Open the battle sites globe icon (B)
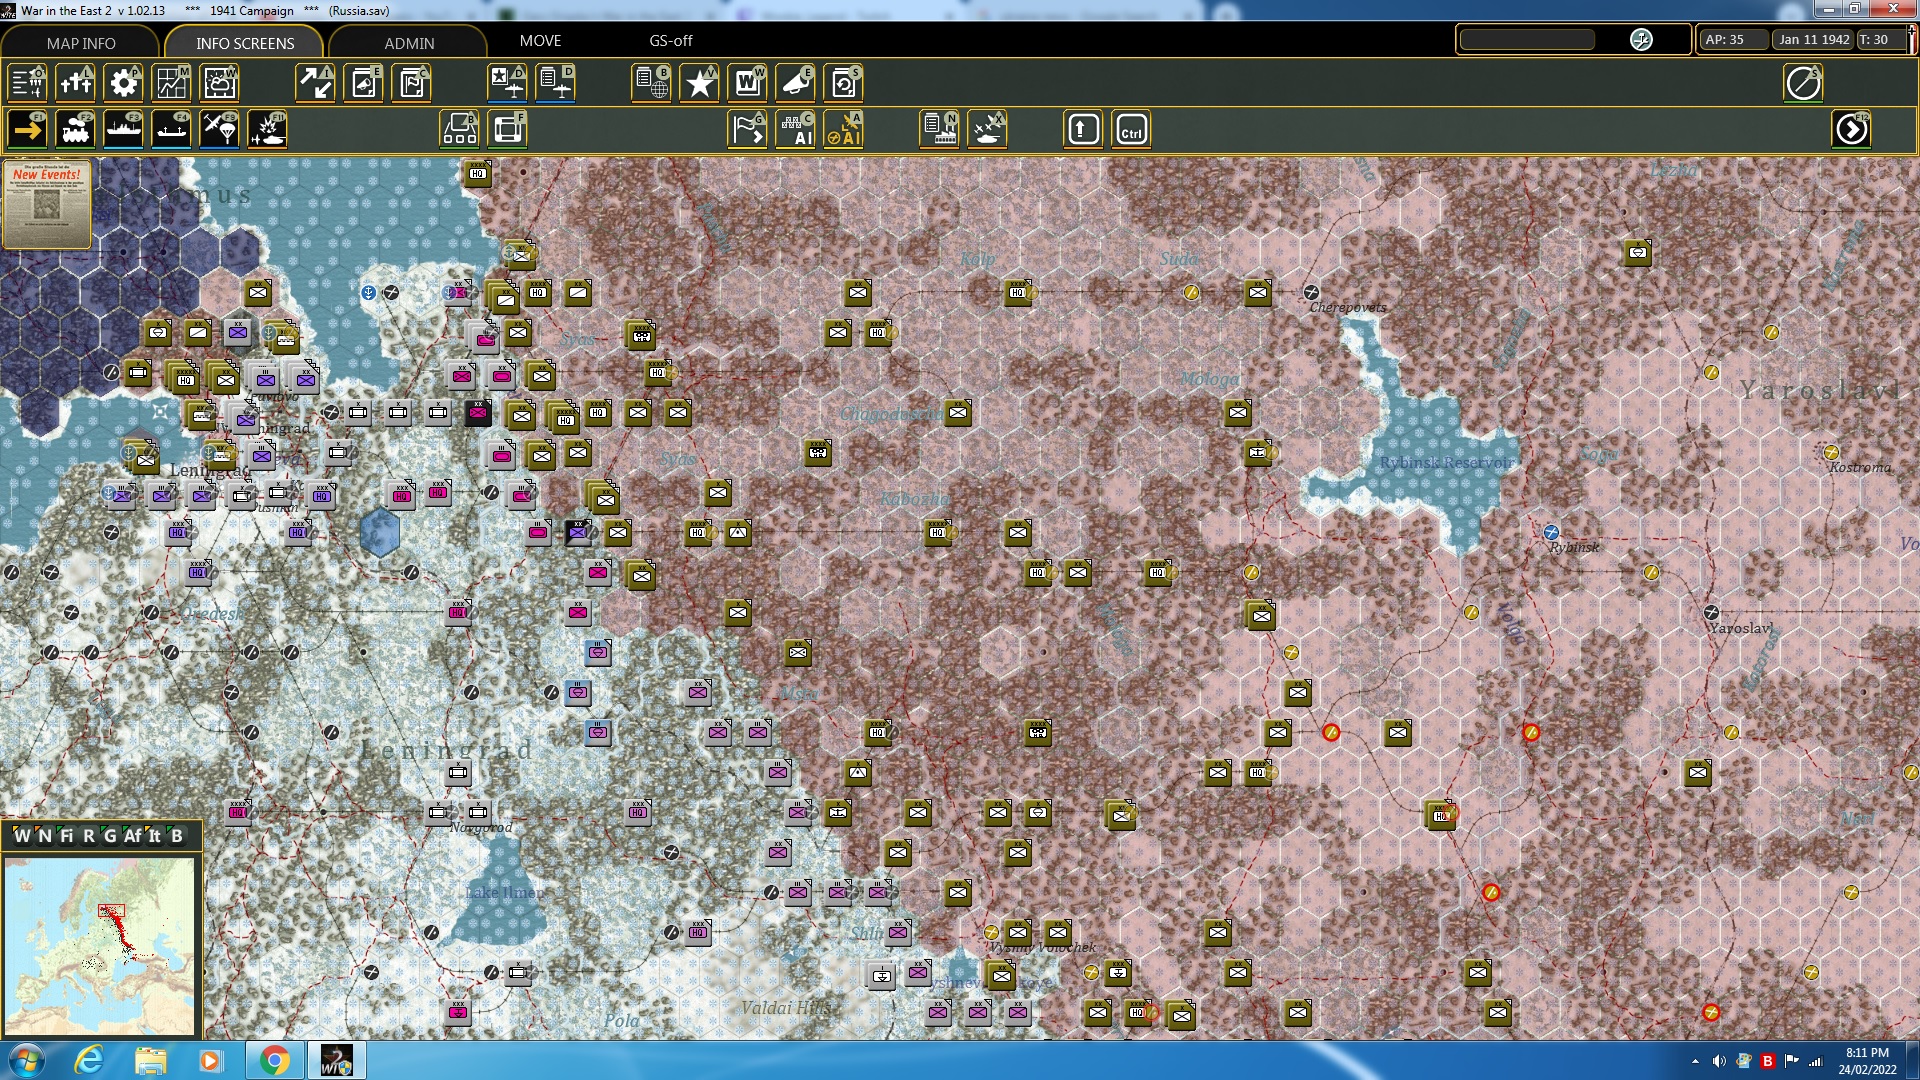The width and height of the screenshot is (1920, 1080). 651,83
